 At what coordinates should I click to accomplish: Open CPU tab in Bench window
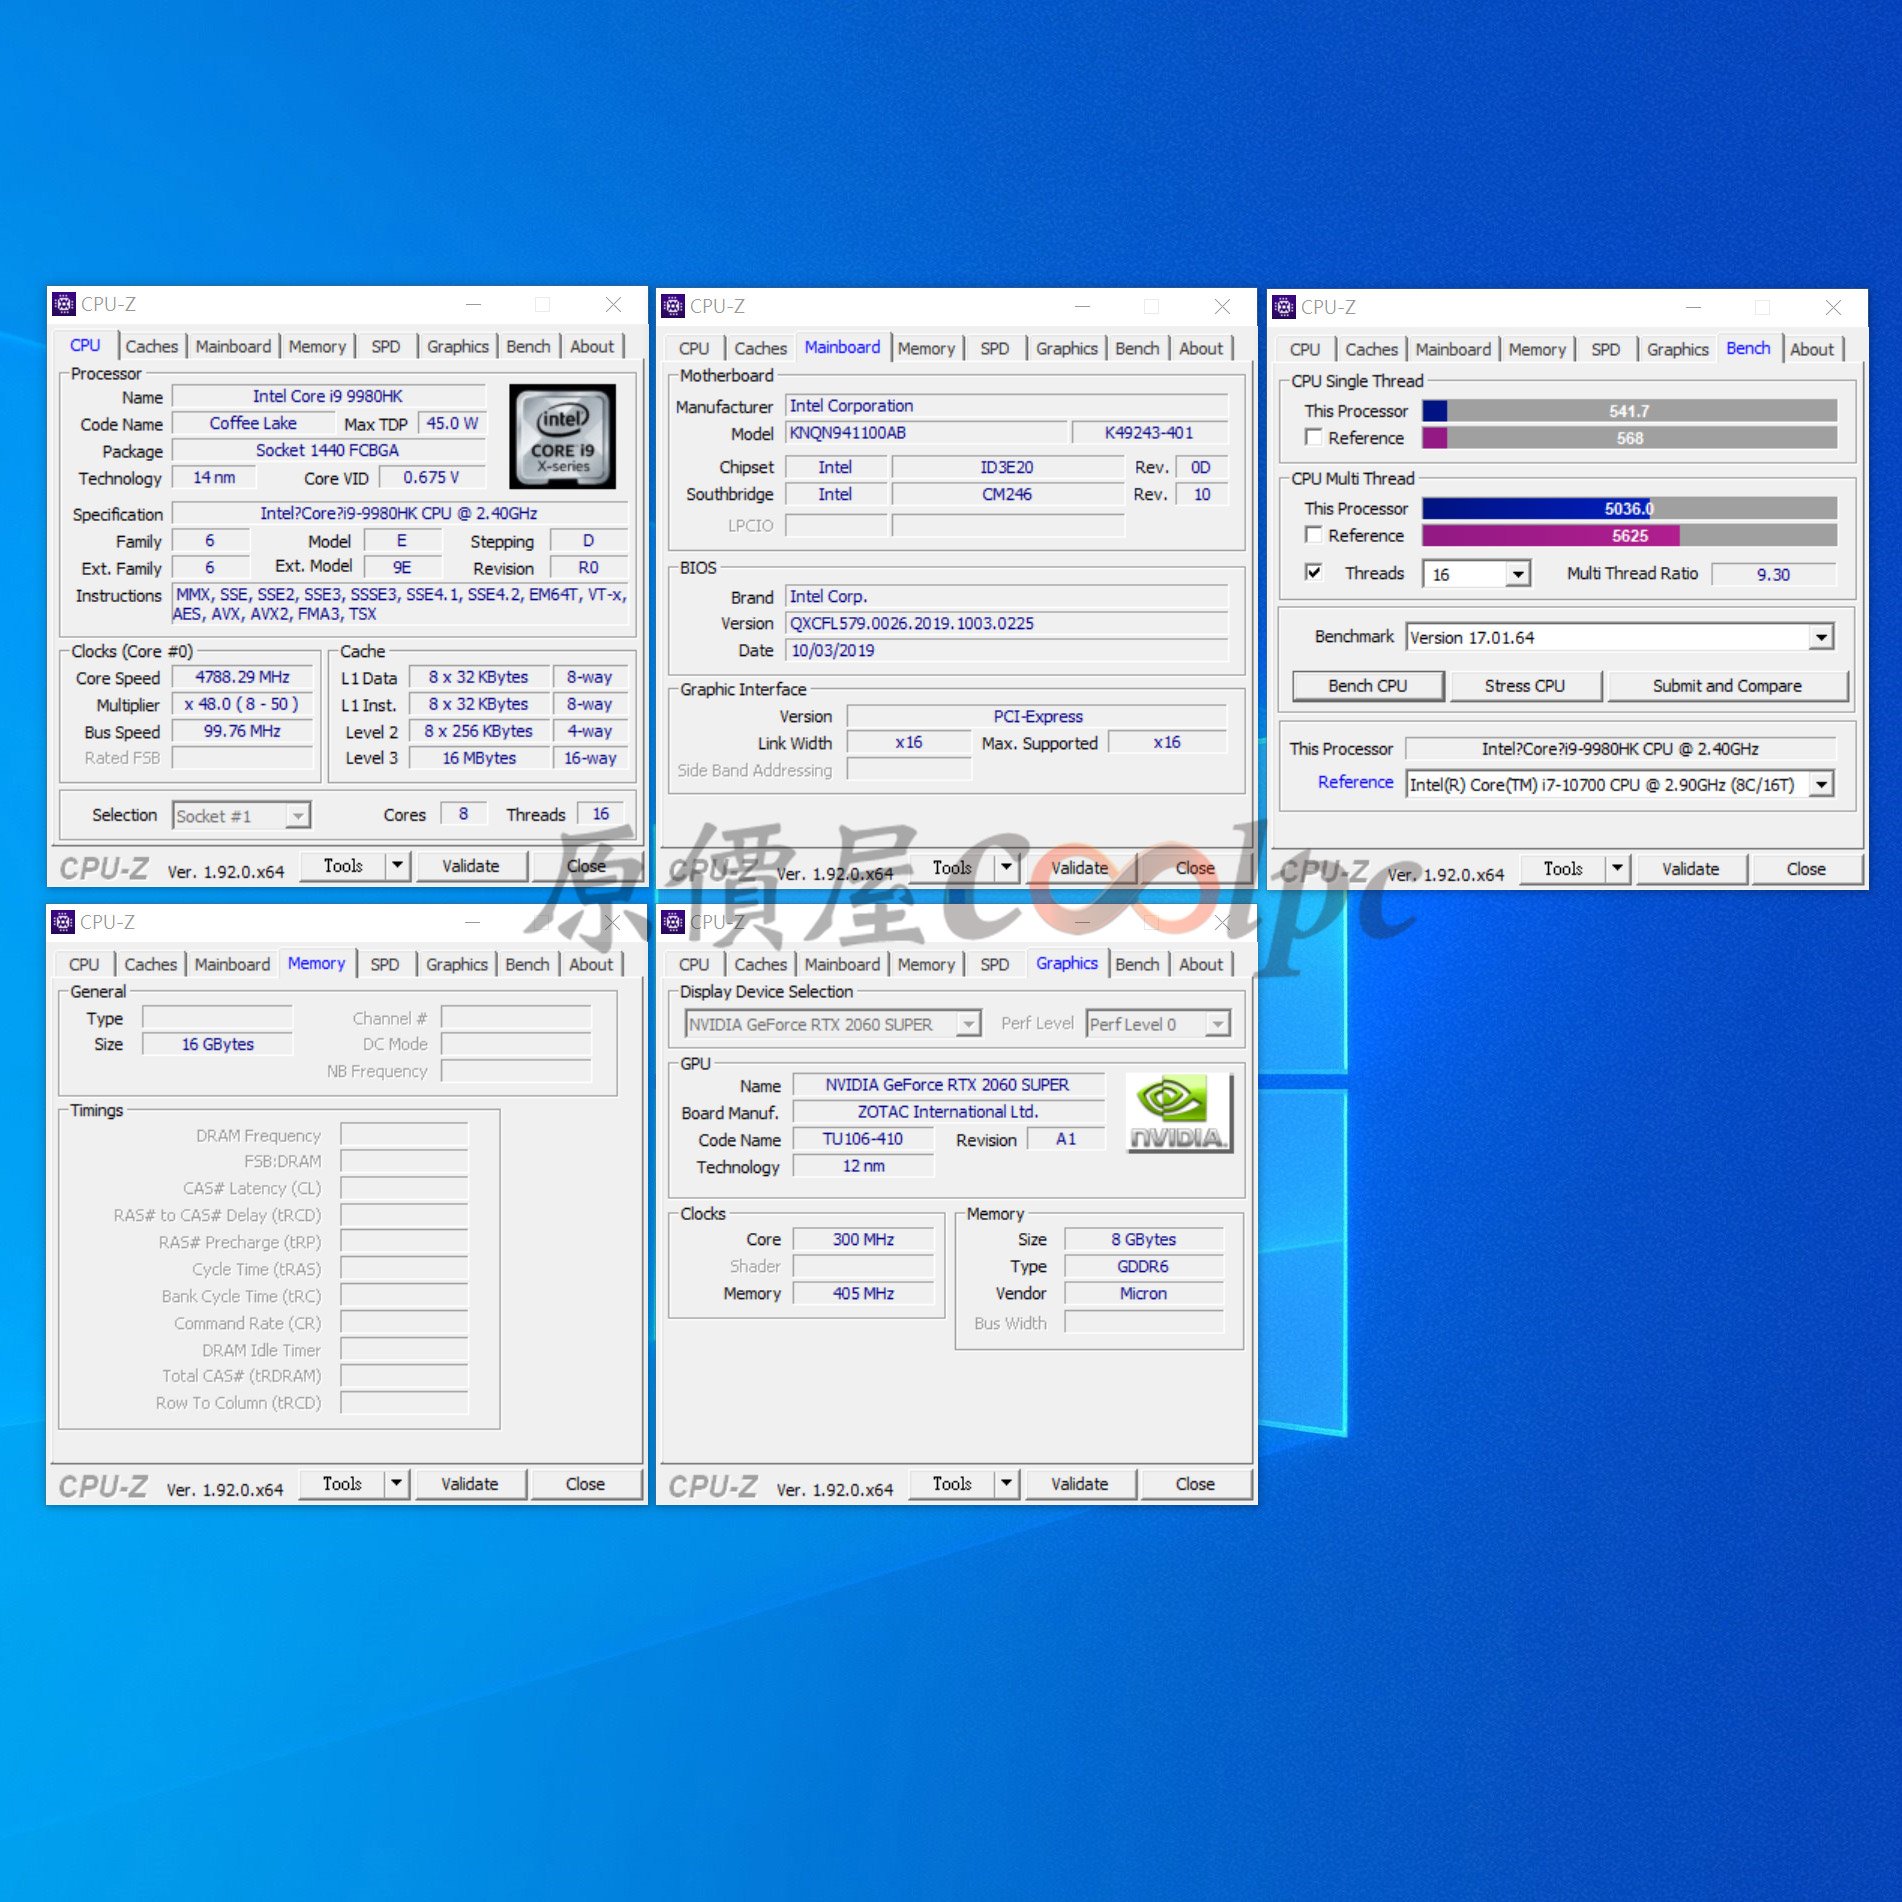(1305, 349)
